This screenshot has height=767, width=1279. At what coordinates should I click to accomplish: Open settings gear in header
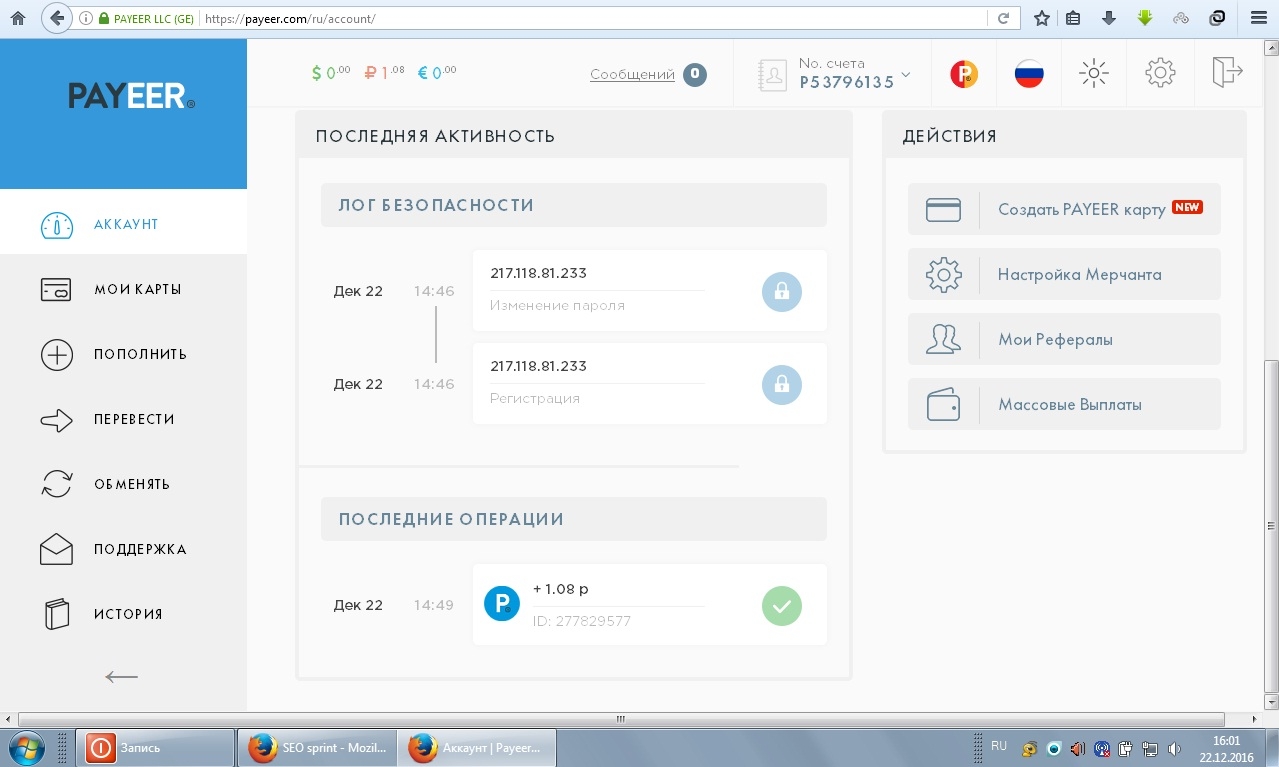click(1160, 73)
